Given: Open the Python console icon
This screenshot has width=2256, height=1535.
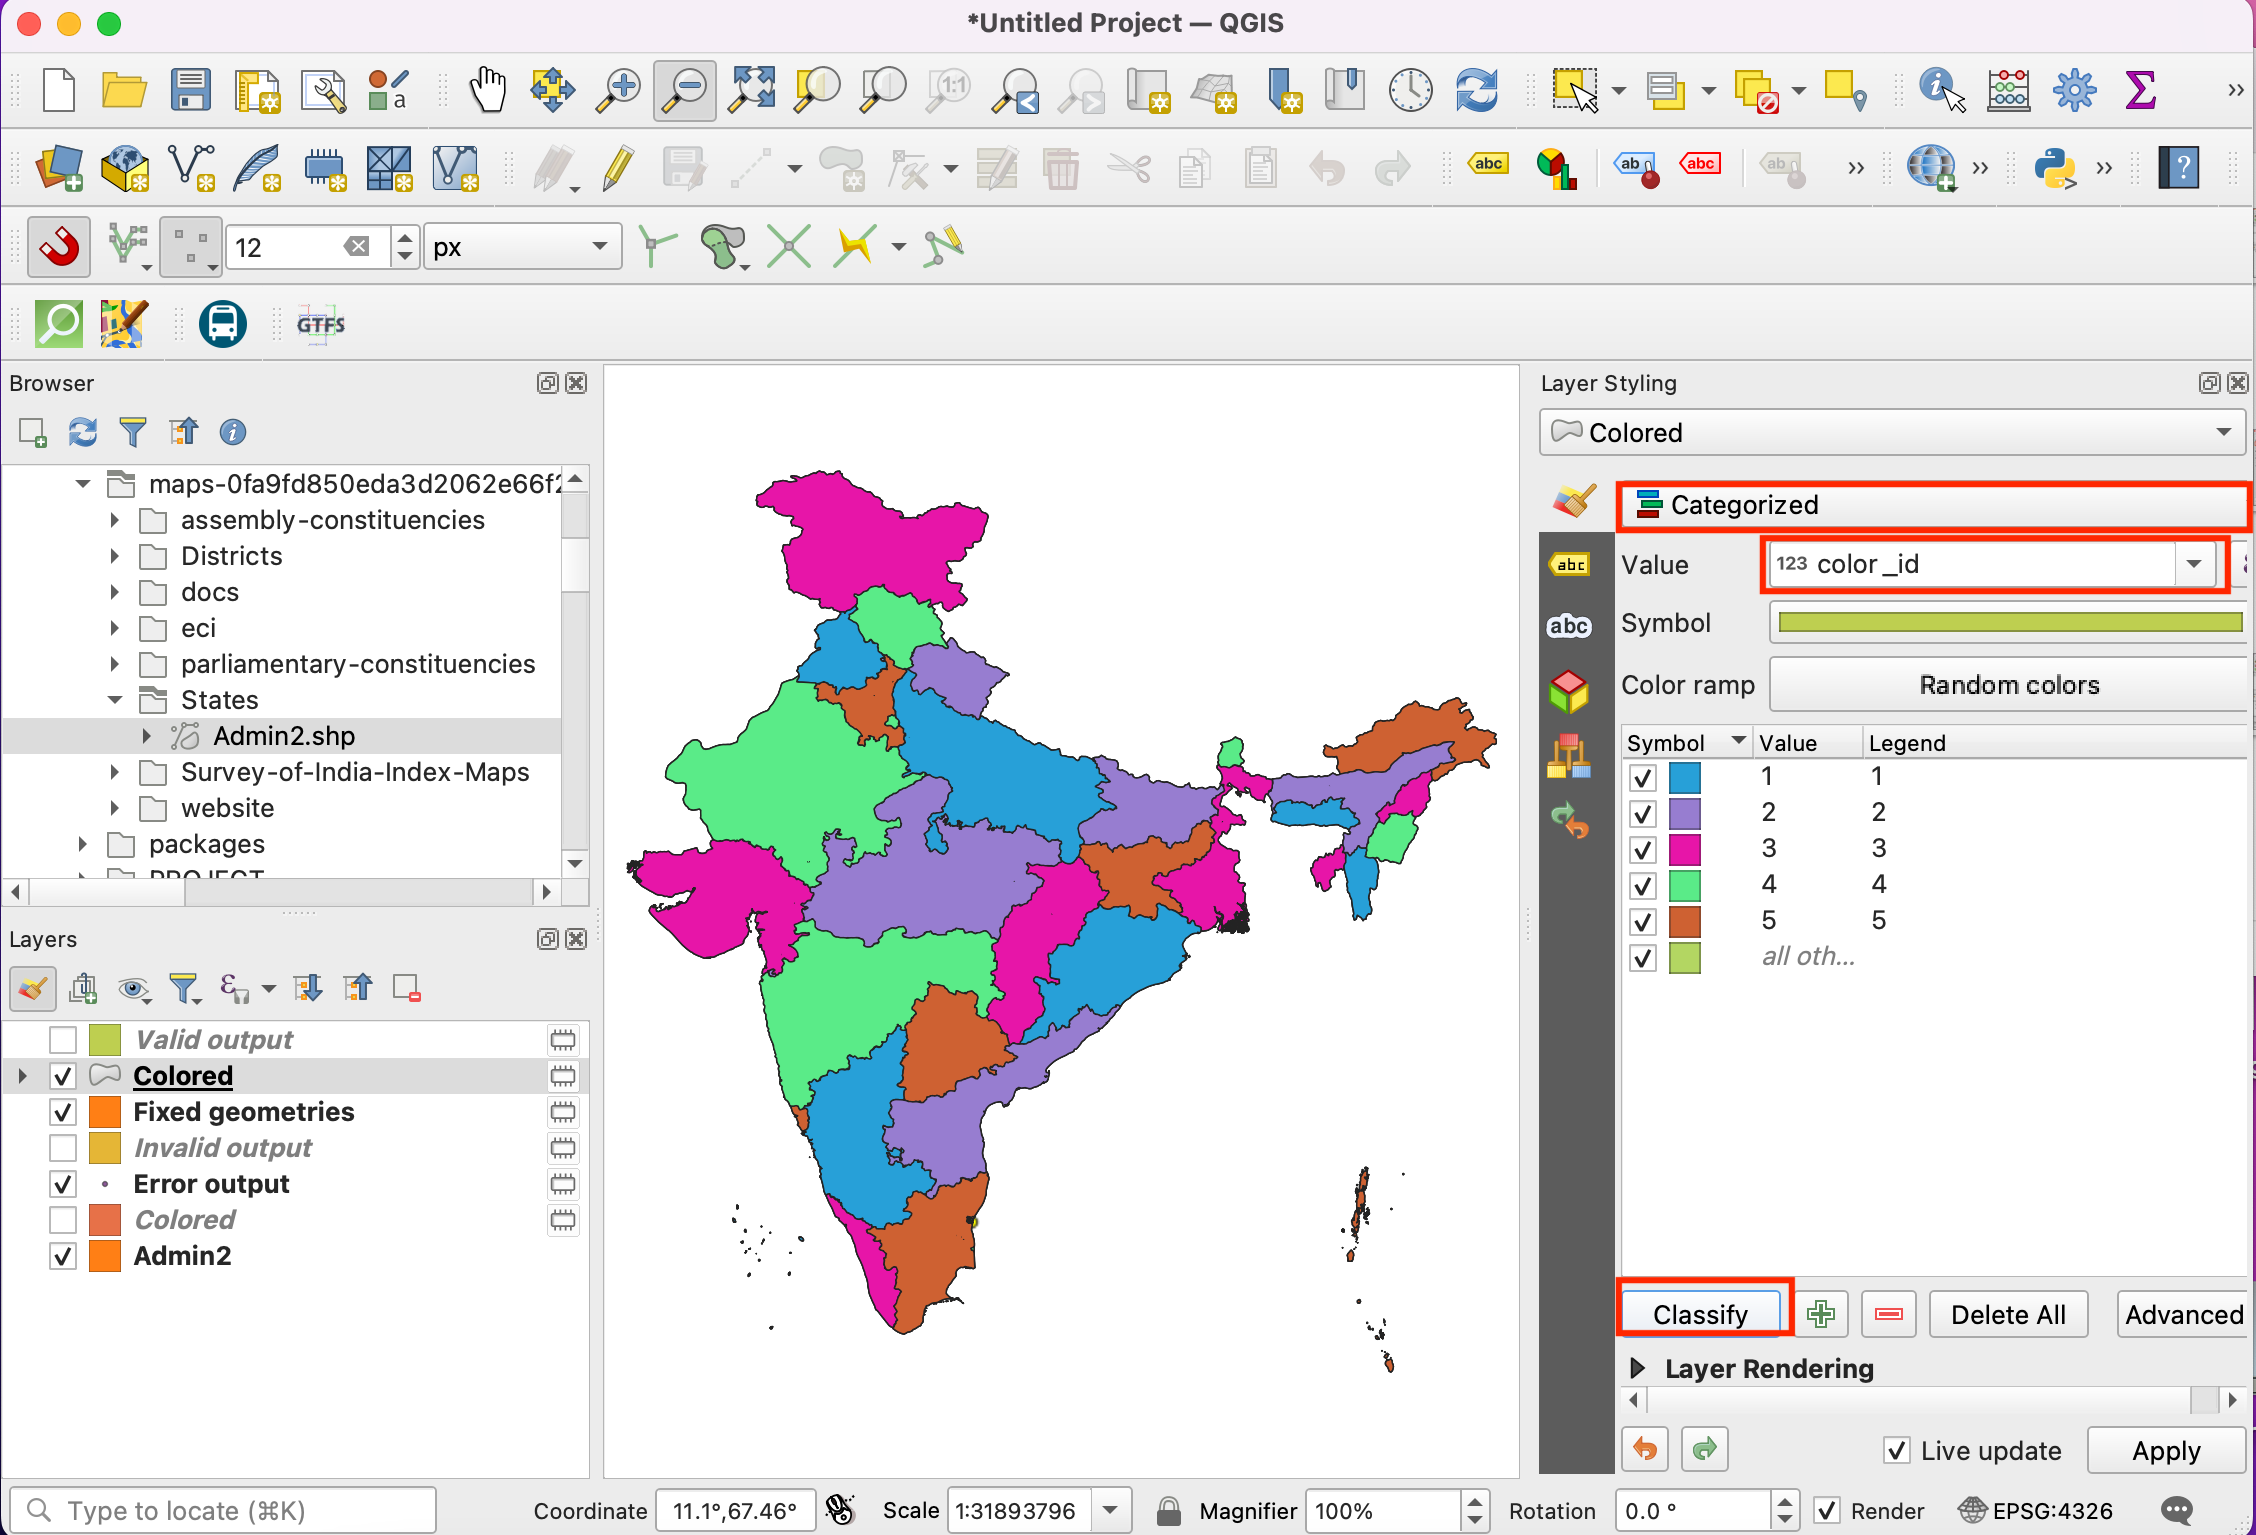Looking at the screenshot, I should point(2055,169).
